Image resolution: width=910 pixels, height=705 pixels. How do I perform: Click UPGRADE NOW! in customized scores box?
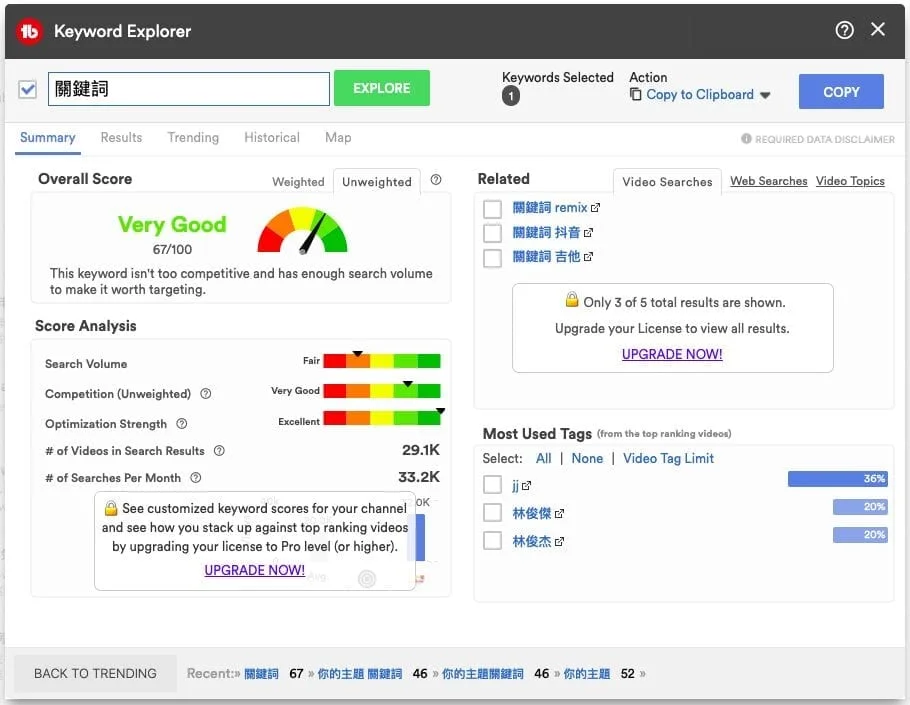point(254,570)
